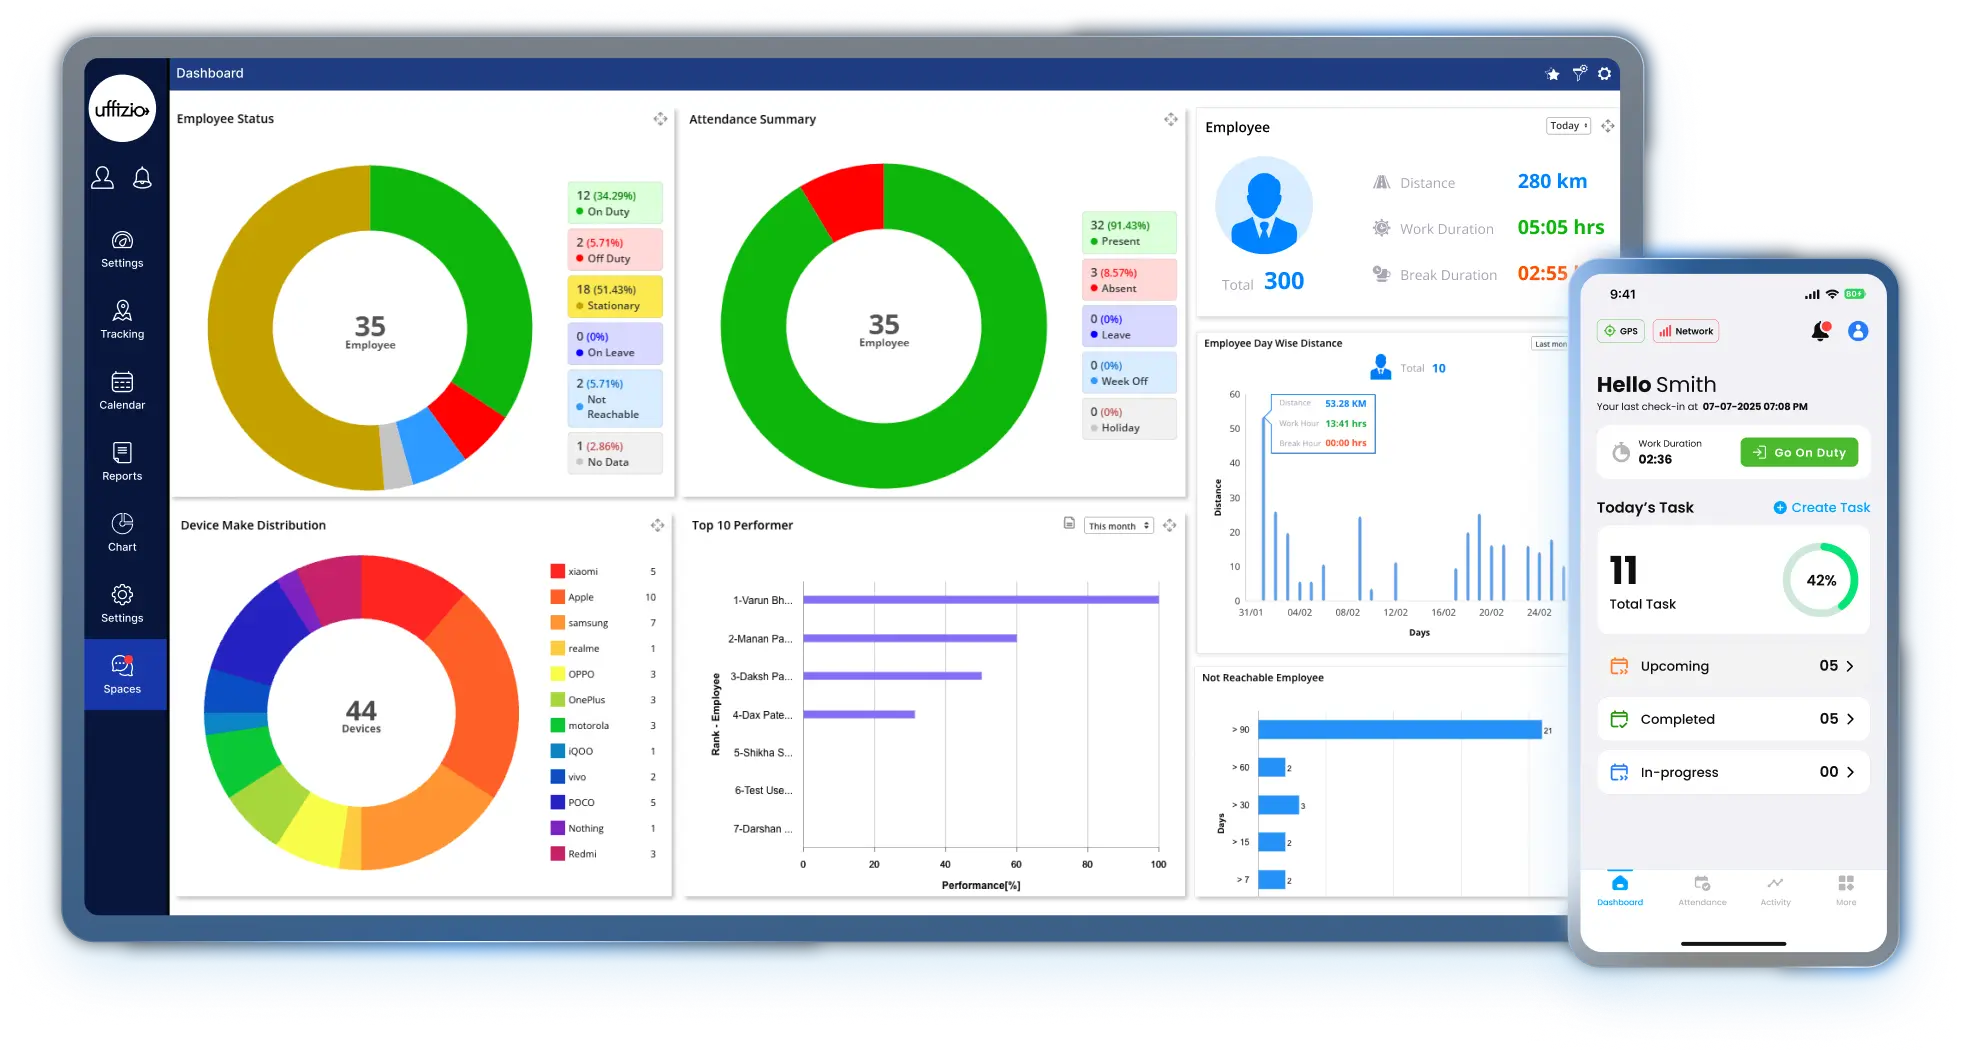The image size is (1962, 1052).
Task: Click the user profile icon in sidebar
Action: pyautogui.click(x=103, y=178)
